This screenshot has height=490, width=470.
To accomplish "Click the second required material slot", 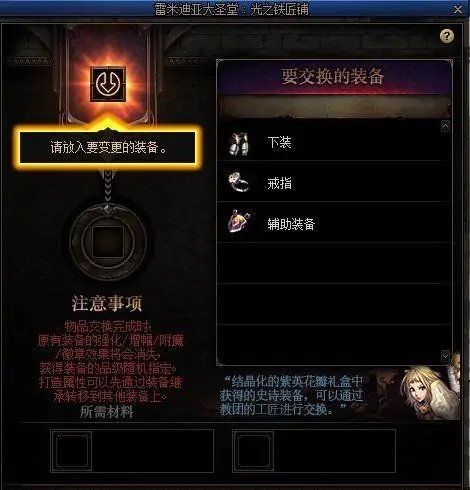I will point(253,451).
